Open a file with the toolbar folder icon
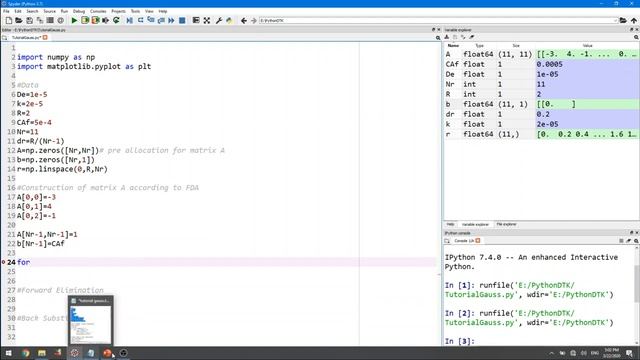Screen dimensions: 640x360 (x=19, y=20)
